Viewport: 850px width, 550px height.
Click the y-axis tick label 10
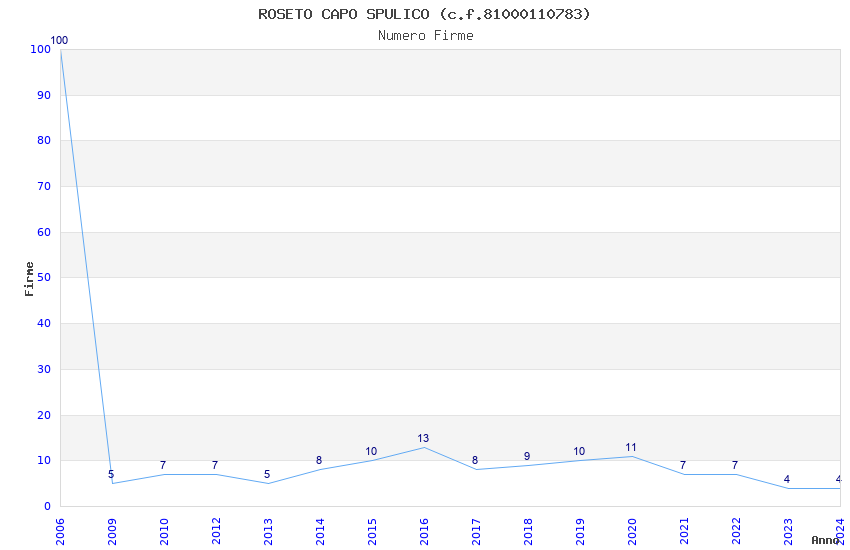tap(44, 461)
